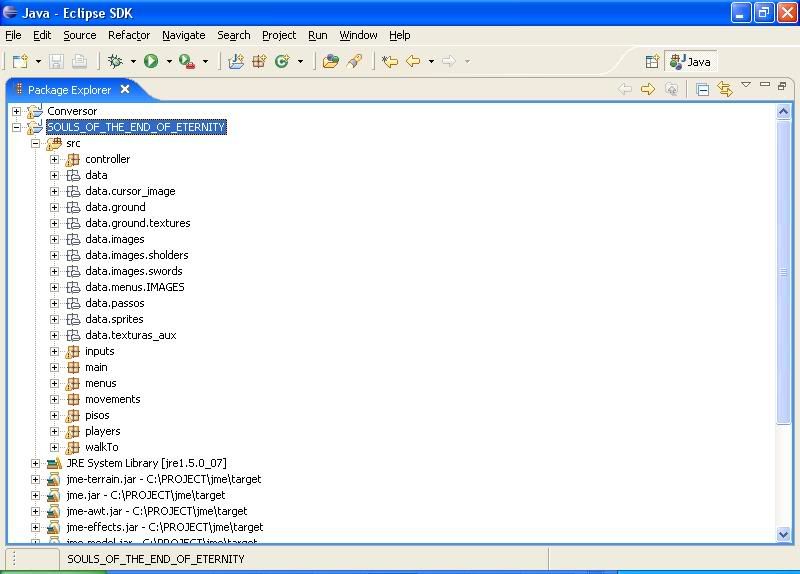This screenshot has height=574, width=800.
Task: Open Package Explorer view menu triangle
Action: pyautogui.click(x=746, y=86)
